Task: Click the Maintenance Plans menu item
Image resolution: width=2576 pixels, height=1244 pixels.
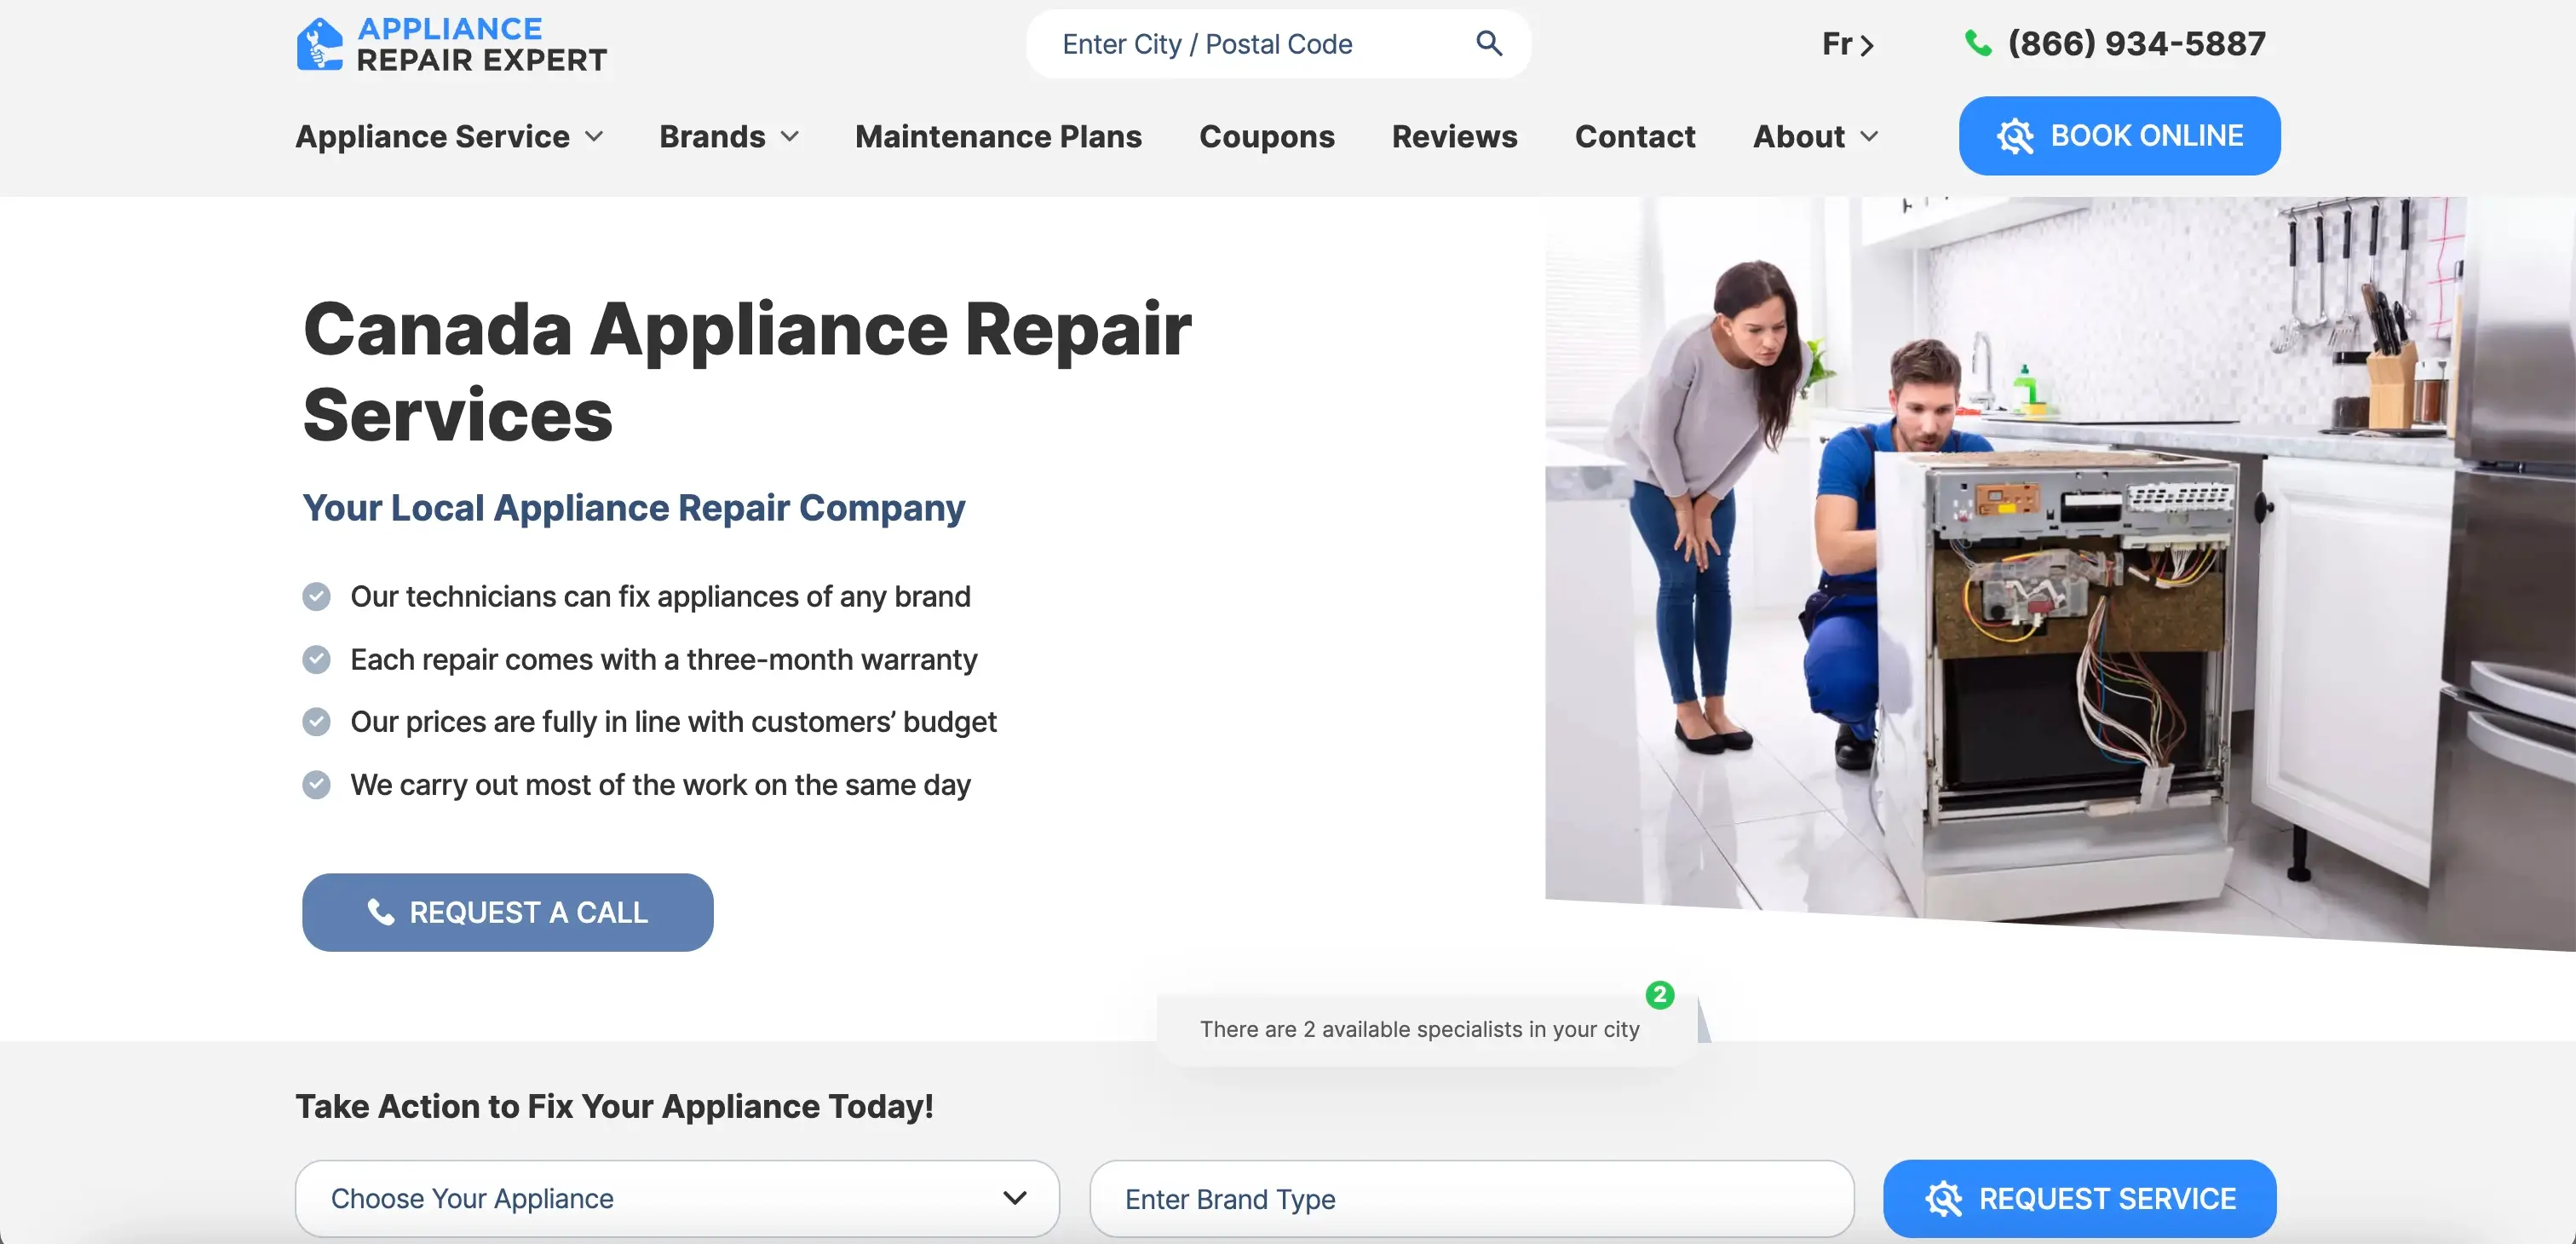Action: (998, 135)
